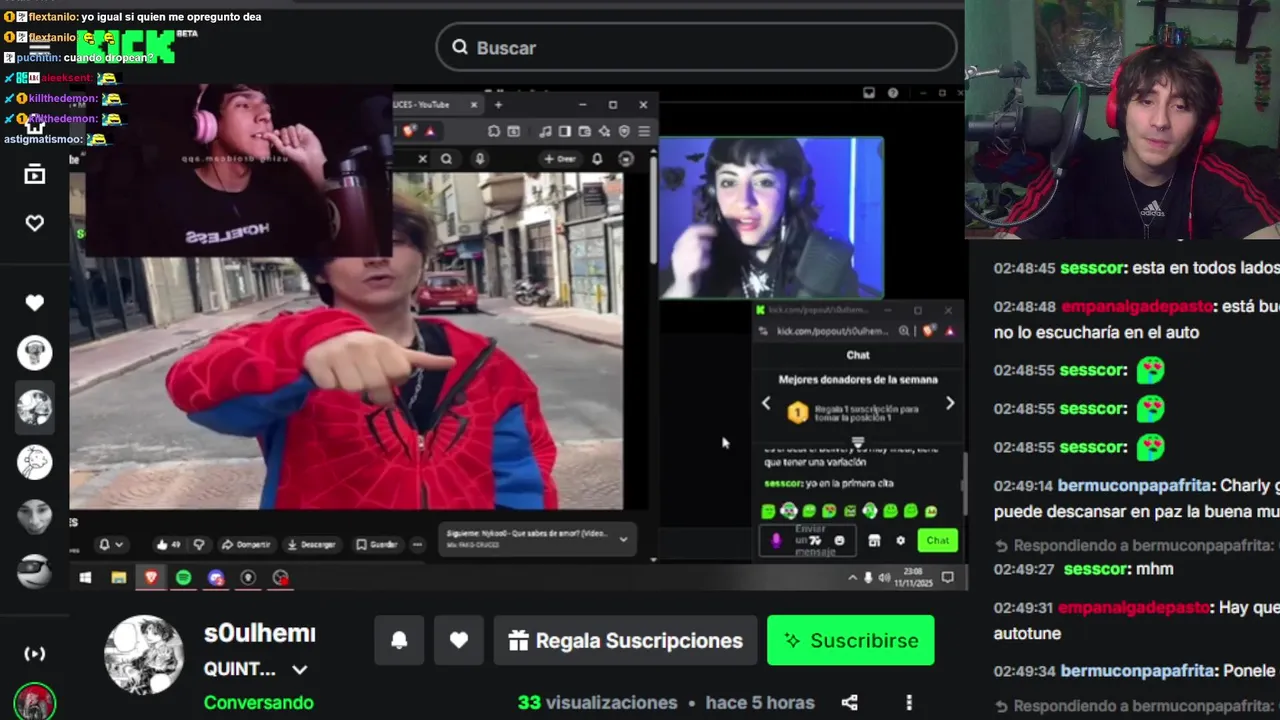This screenshot has width=1280, height=720.
Task: Click the Kick search field
Action: [x=696, y=47]
